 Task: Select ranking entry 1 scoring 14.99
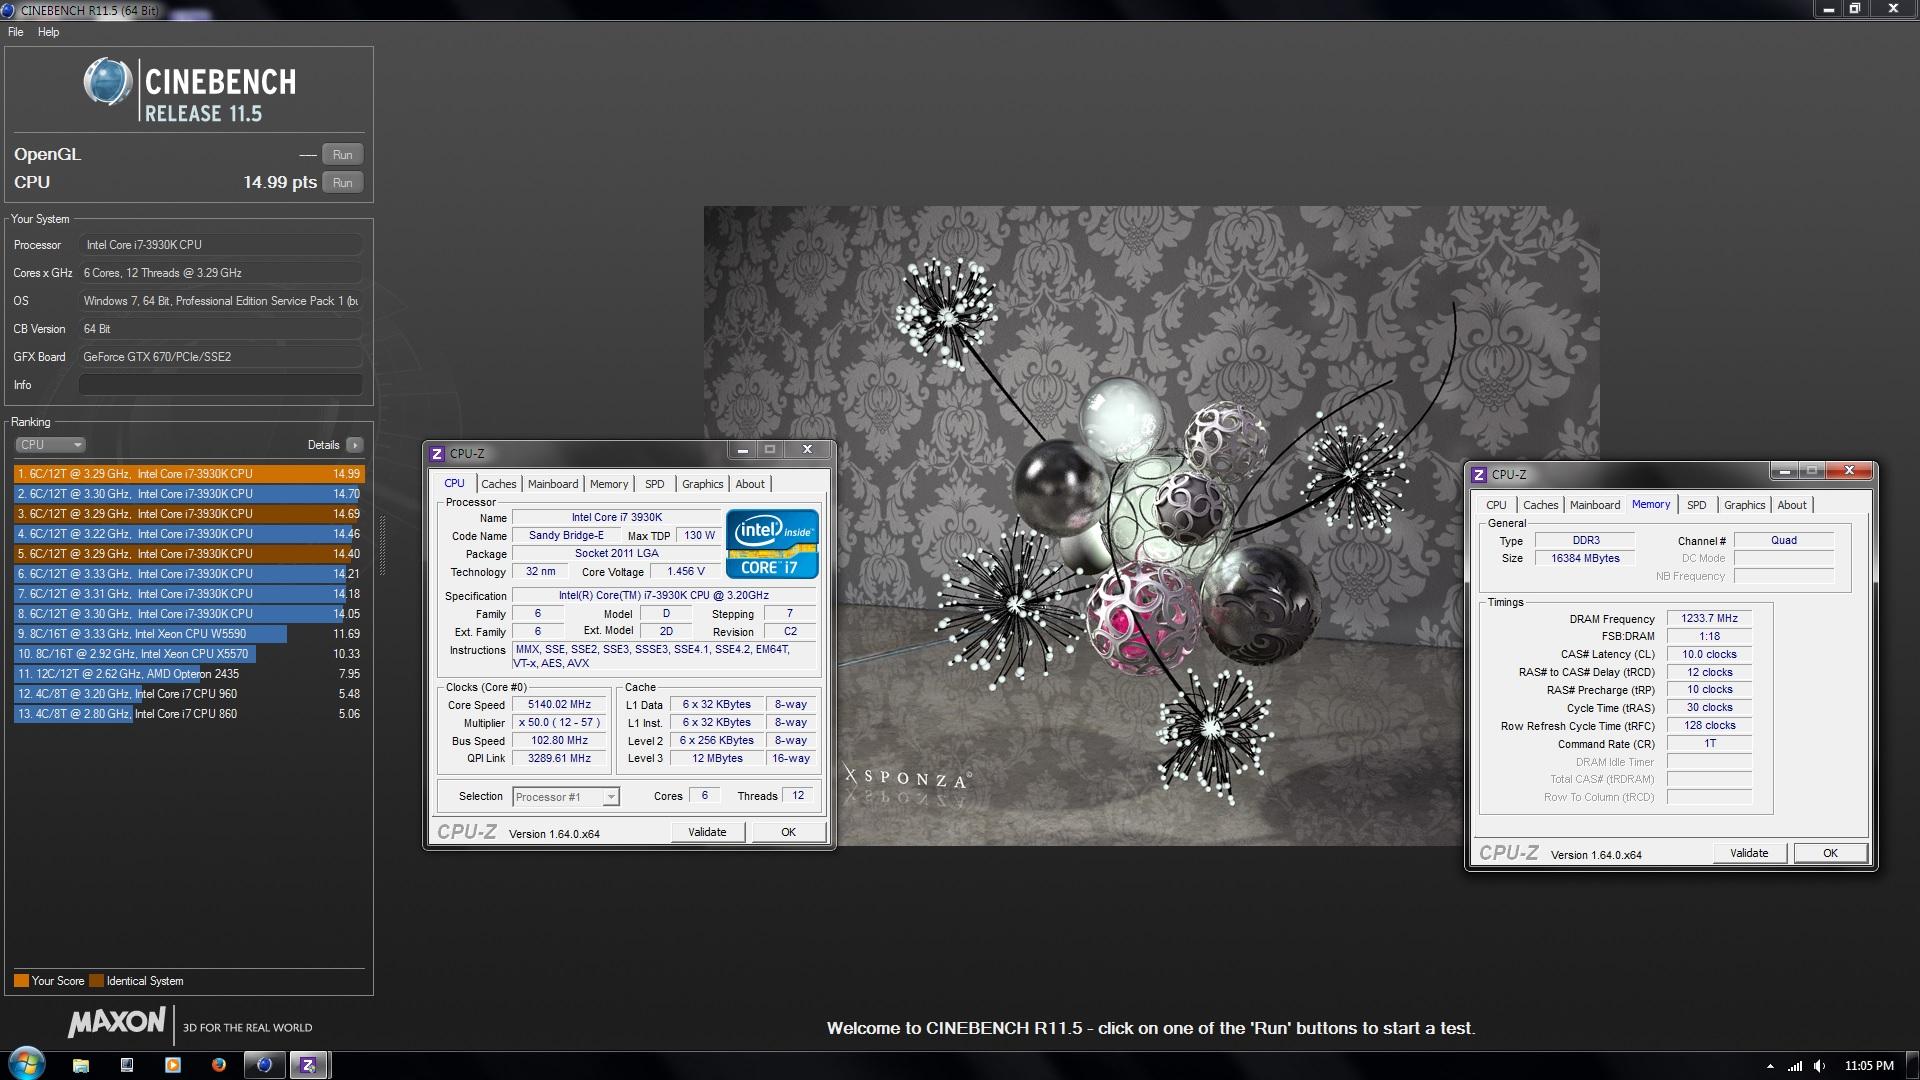point(189,474)
